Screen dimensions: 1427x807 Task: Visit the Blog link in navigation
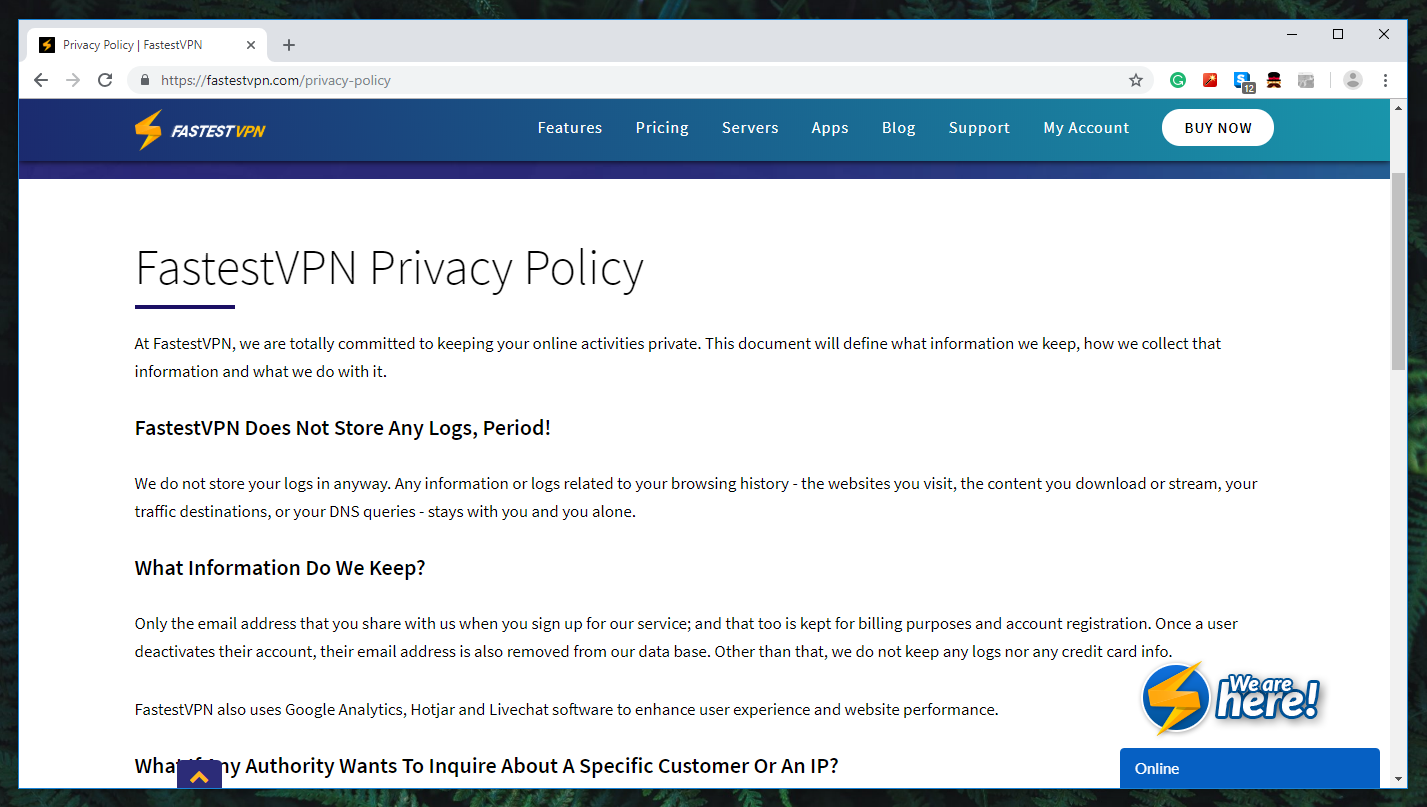click(899, 128)
